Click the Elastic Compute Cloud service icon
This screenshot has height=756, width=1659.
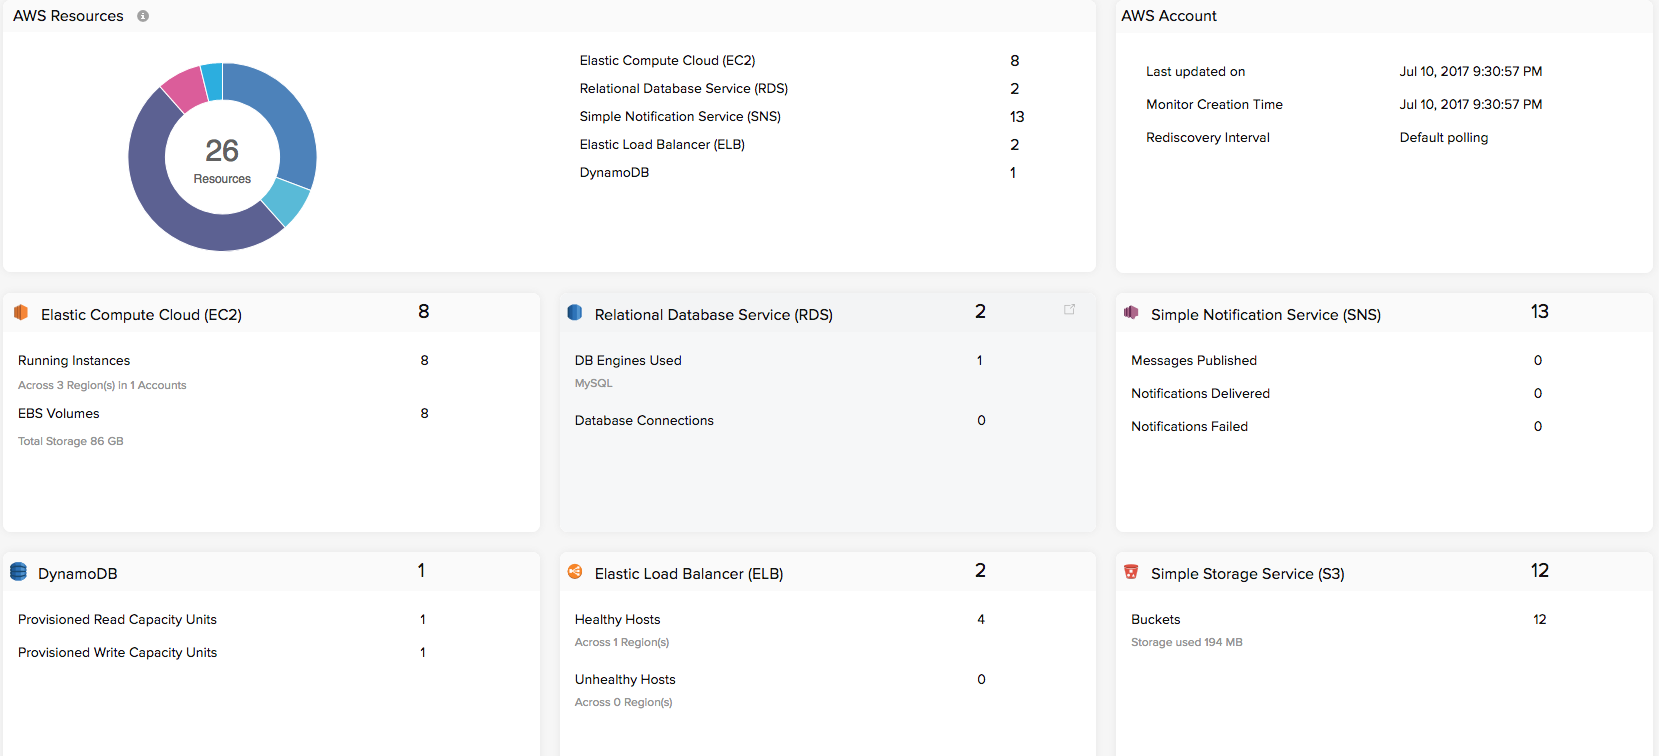(20, 313)
